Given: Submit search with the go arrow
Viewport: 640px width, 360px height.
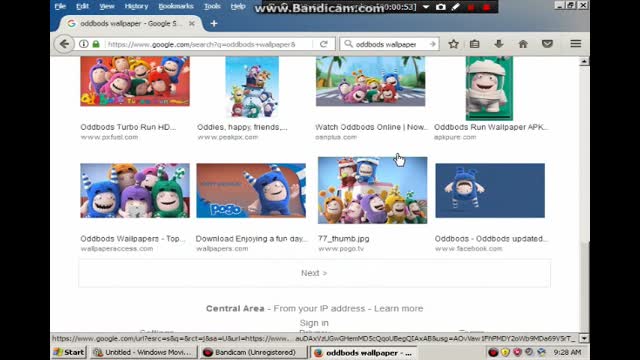Looking at the screenshot, I should [432, 44].
